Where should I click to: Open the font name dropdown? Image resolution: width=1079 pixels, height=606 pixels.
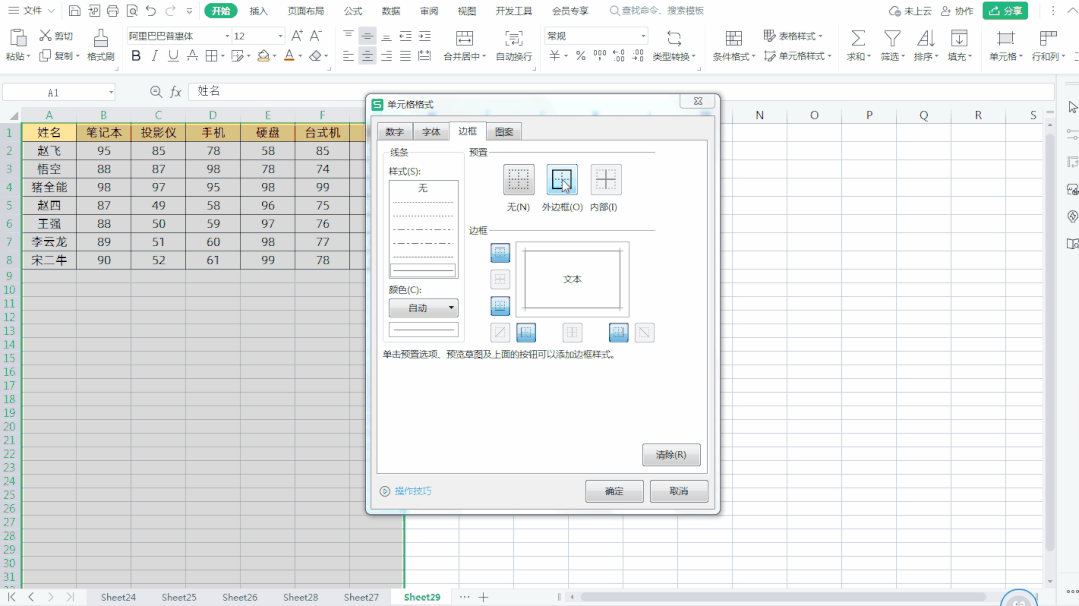(x=227, y=36)
